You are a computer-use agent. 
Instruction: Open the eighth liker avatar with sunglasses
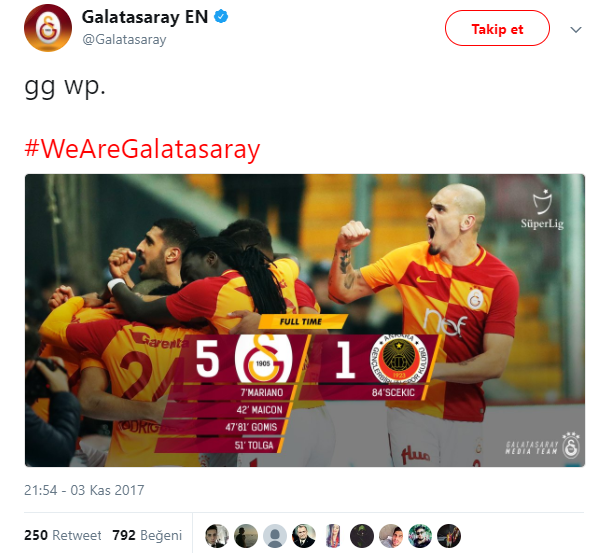click(x=420, y=536)
